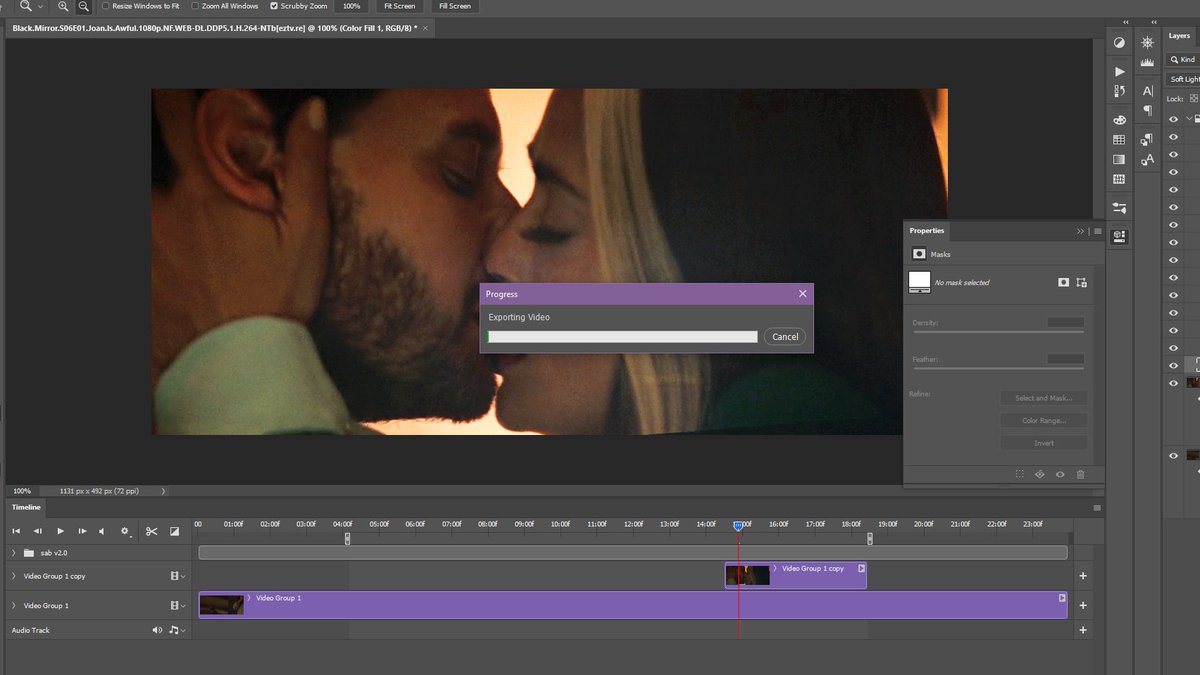Delete the mask with trash icon
Image resolution: width=1200 pixels, height=675 pixels.
coord(1080,474)
